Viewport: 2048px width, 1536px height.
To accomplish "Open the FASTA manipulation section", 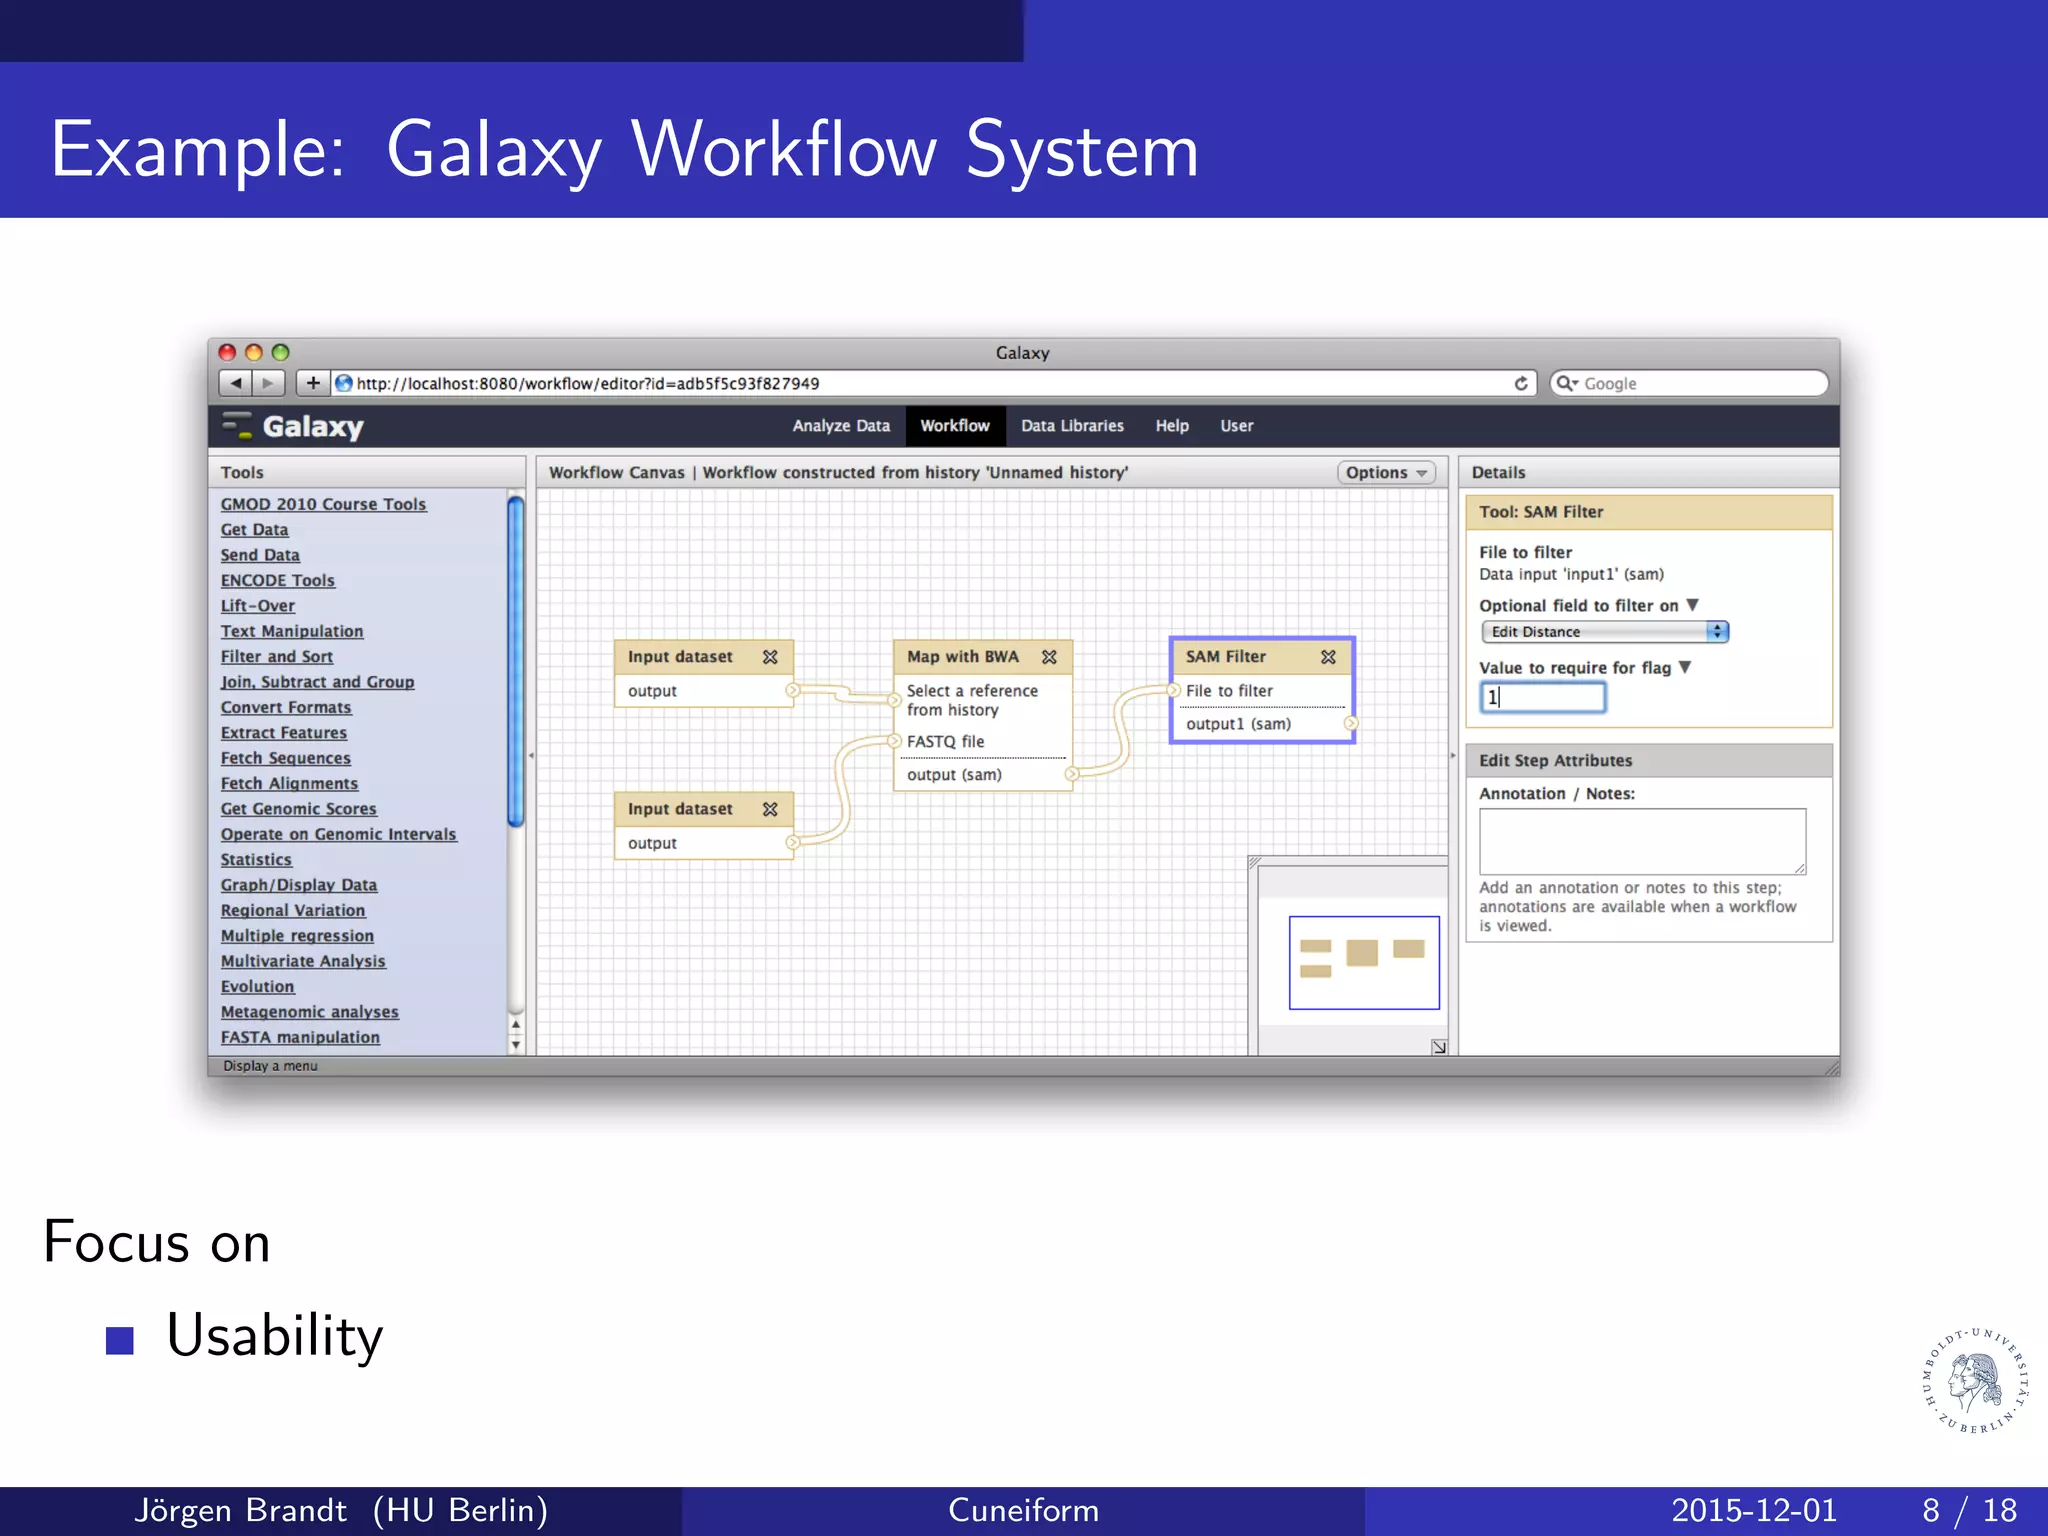I will pos(300,1038).
